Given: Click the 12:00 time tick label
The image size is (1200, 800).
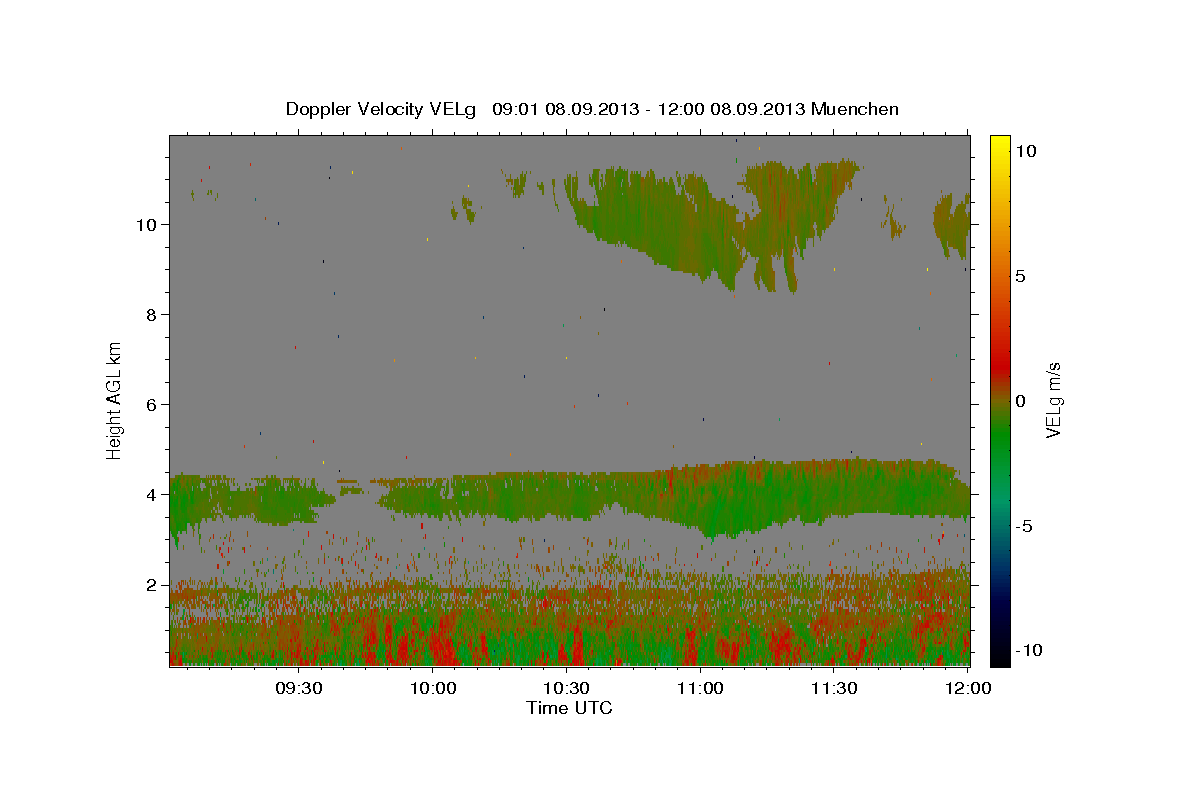Looking at the screenshot, I should 967,688.
